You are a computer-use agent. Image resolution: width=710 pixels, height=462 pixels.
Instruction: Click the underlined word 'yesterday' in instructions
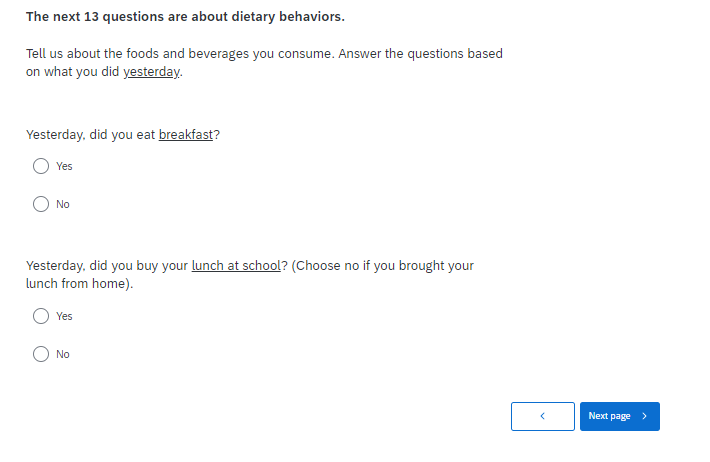152,72
